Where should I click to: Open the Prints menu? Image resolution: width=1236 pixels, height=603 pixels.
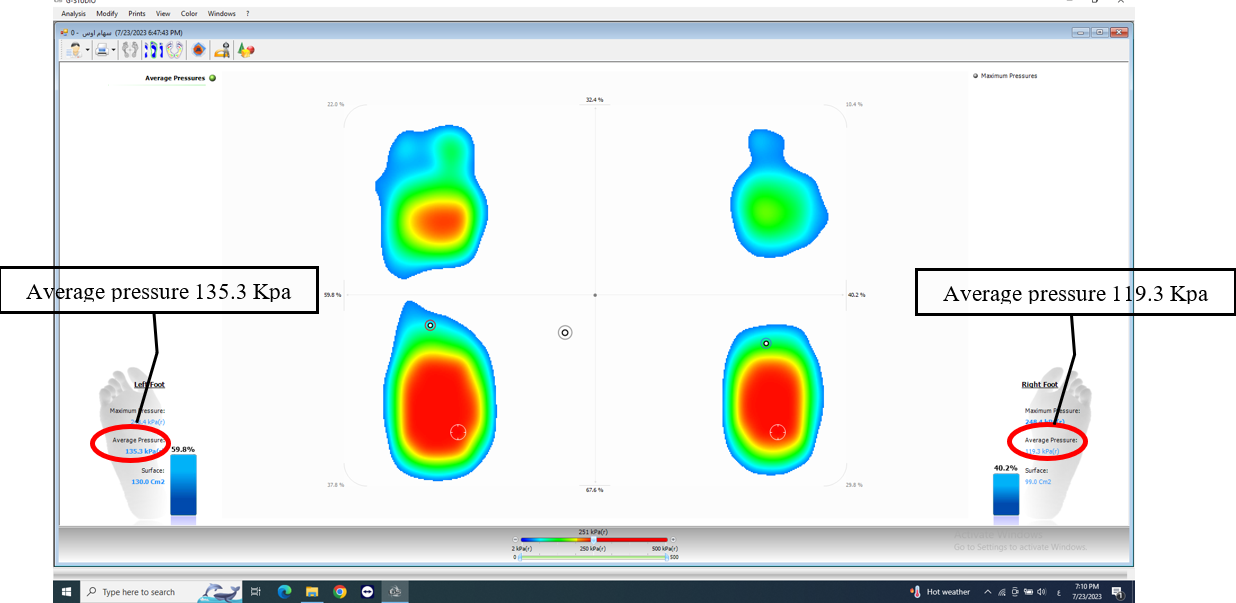point(137,14)
